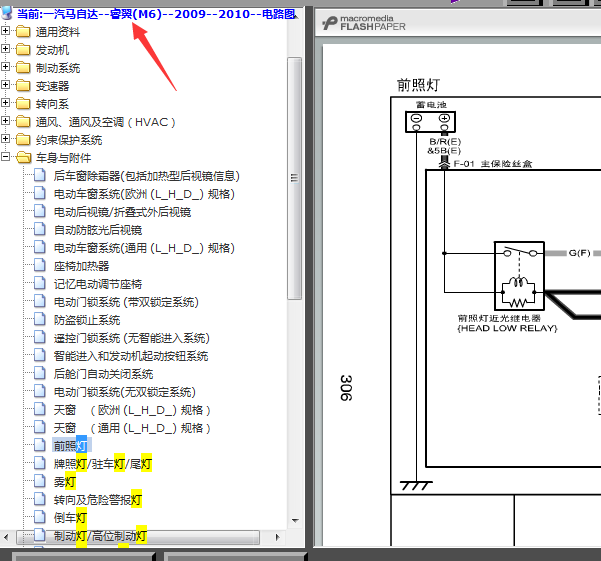The height and width of the screenshot is (561, 601).
Task: Expand the 变速器 folder node
Action: pyautogui.click(x=5, y=84)
